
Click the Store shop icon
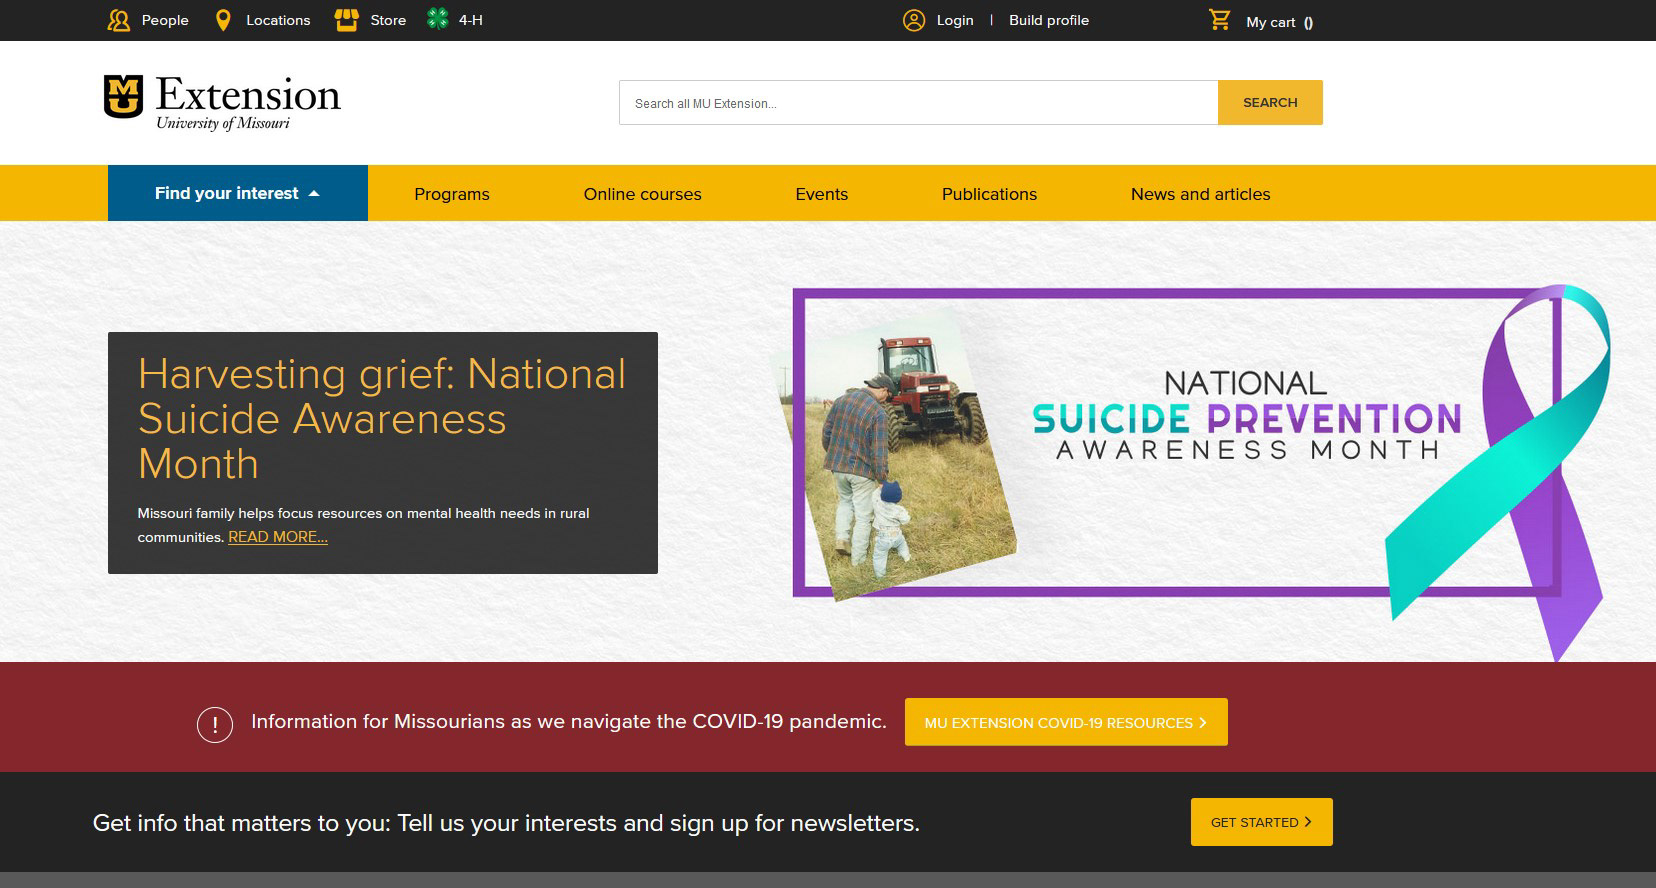tap(346, 20)
